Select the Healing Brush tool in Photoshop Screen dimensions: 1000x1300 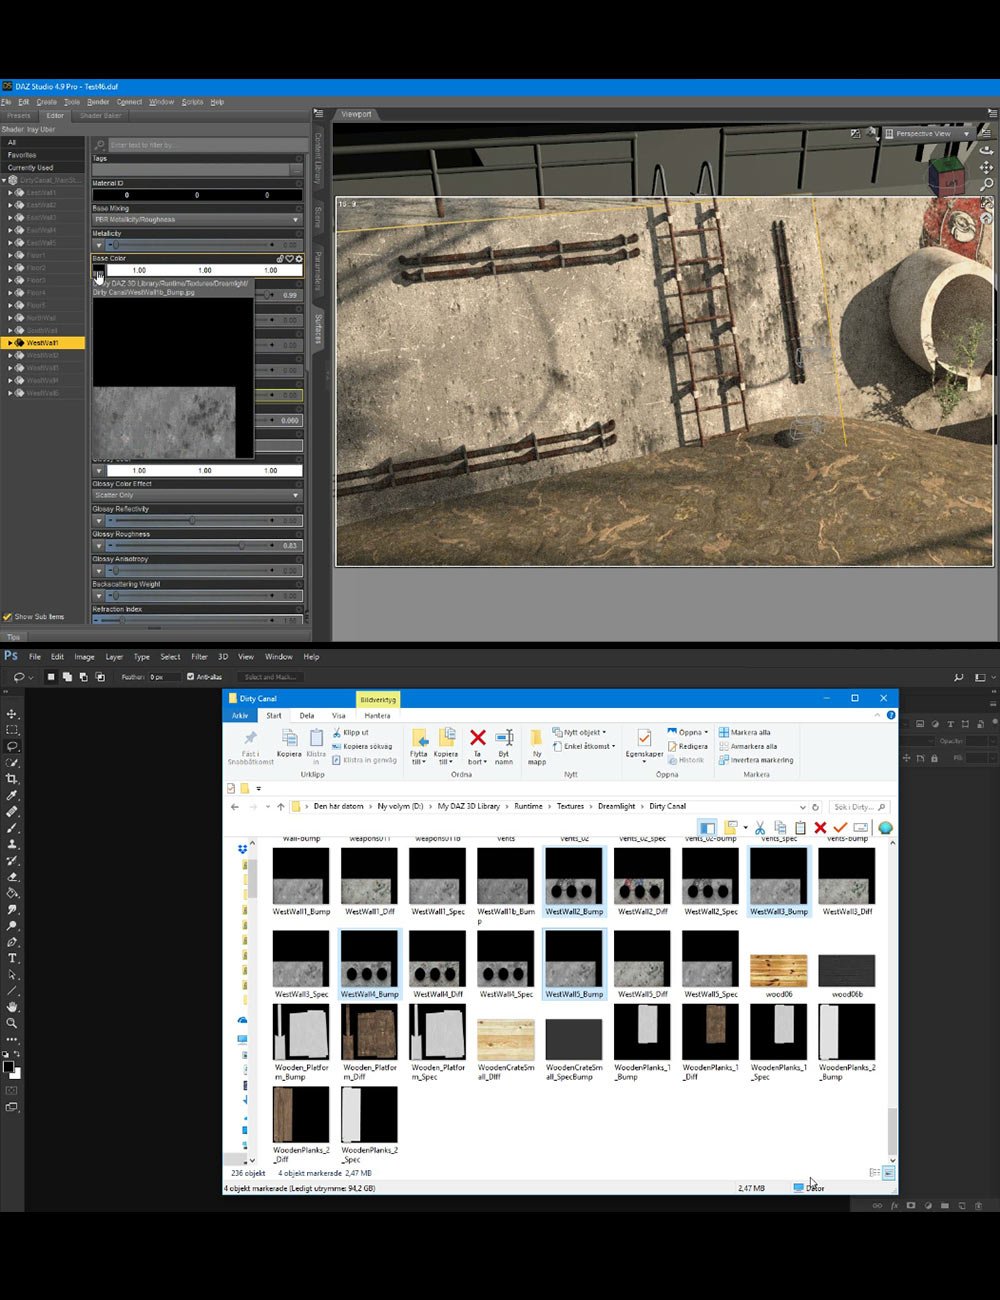12,812
